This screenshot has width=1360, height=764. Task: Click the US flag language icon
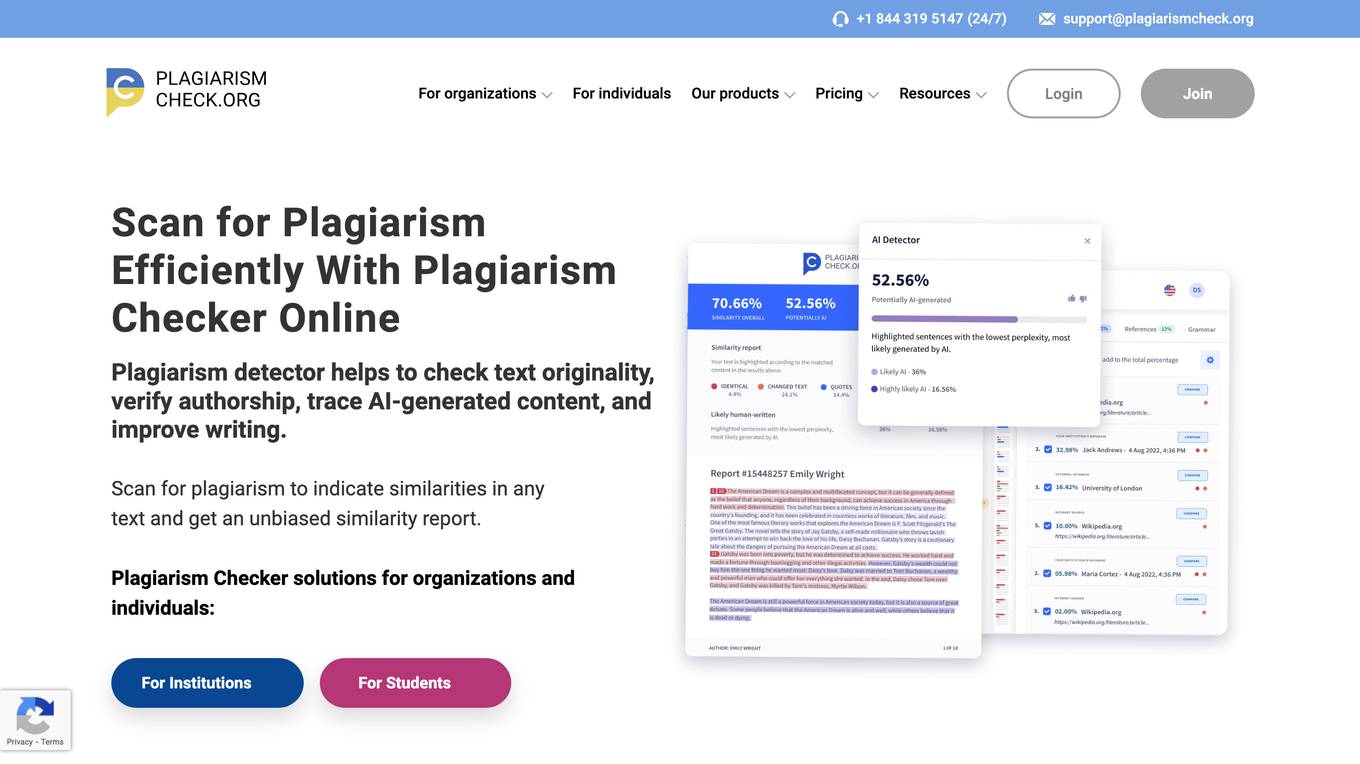(x=1170, y=290)
